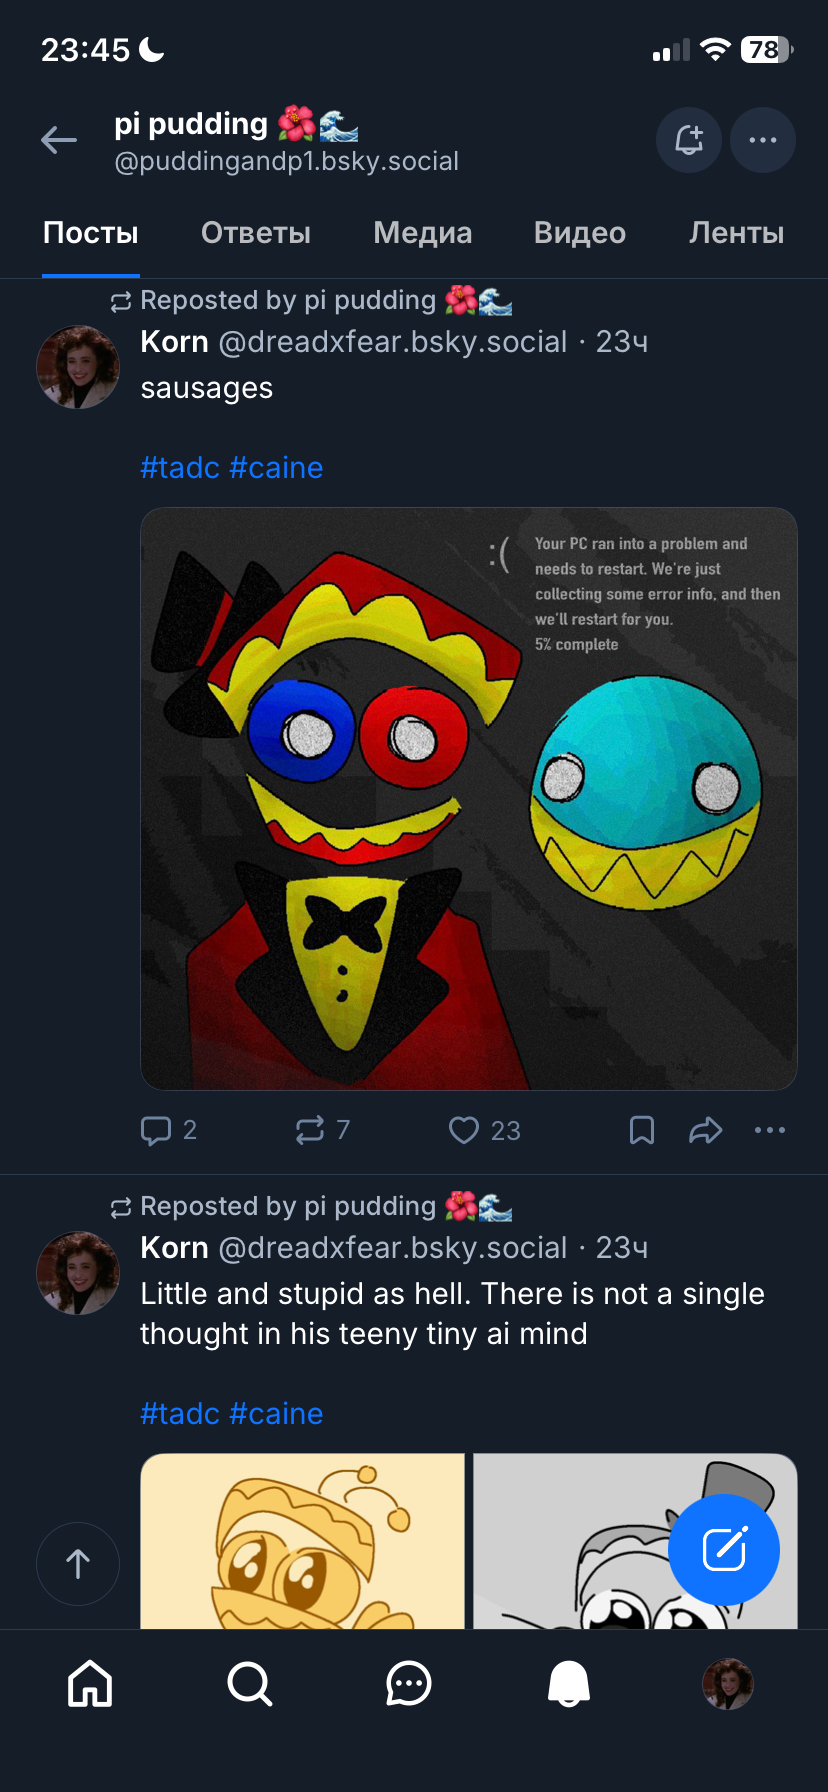Subscribe to post notifications bell icon

pyautogui.click(x=689, y=140)
